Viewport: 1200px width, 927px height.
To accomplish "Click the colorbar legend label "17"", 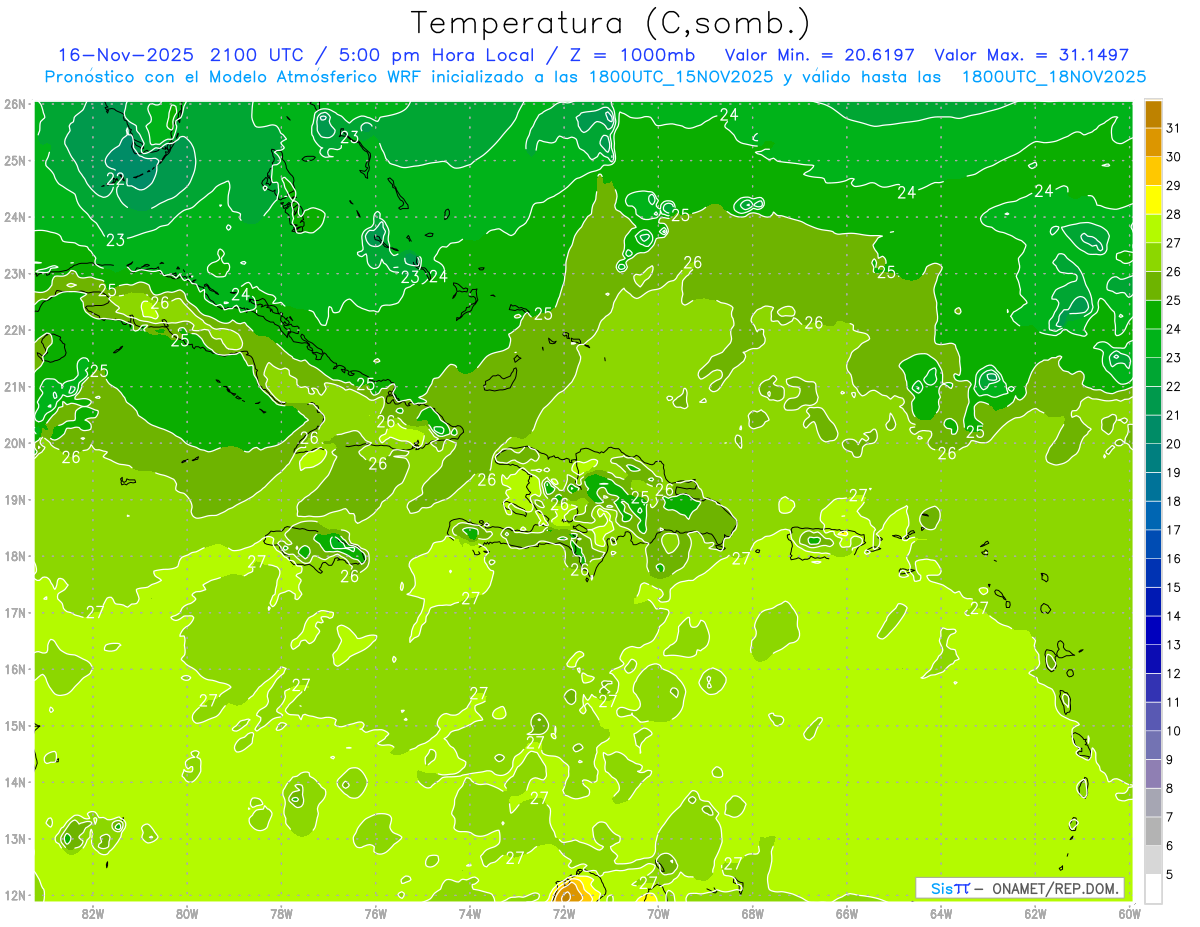I will click(1174, 530).
